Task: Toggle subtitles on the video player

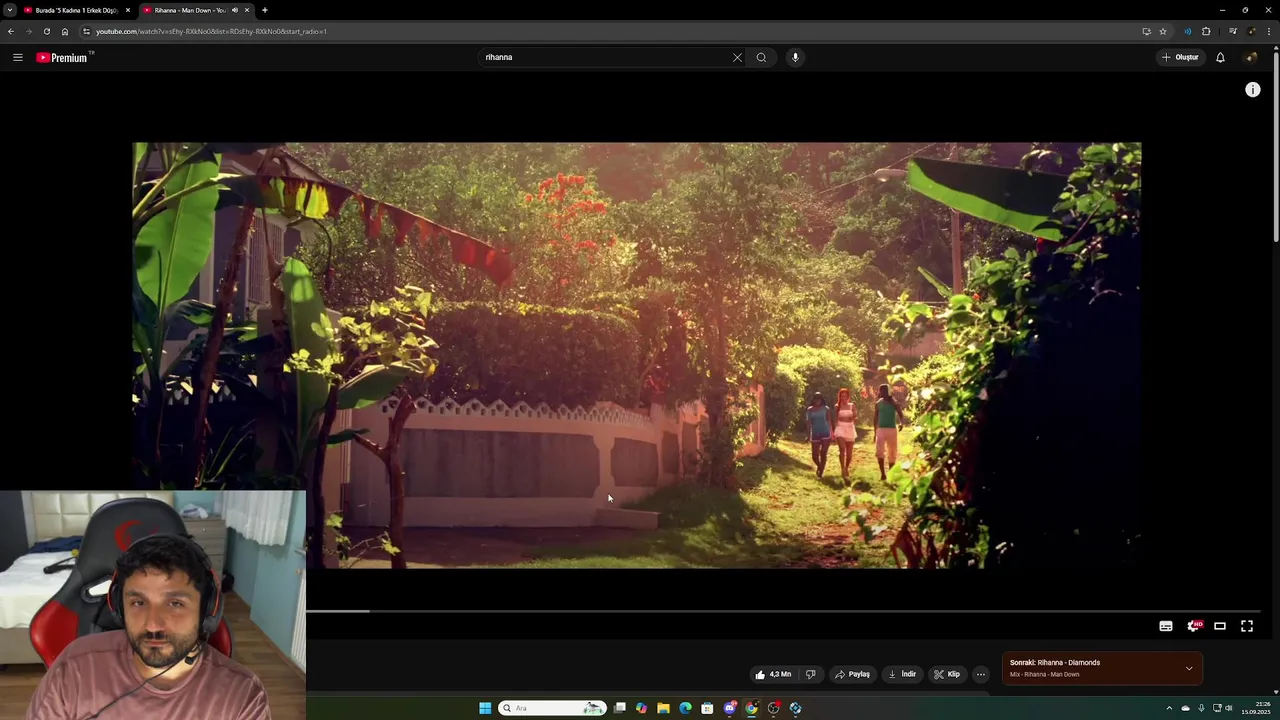Action: [1166, 626]
